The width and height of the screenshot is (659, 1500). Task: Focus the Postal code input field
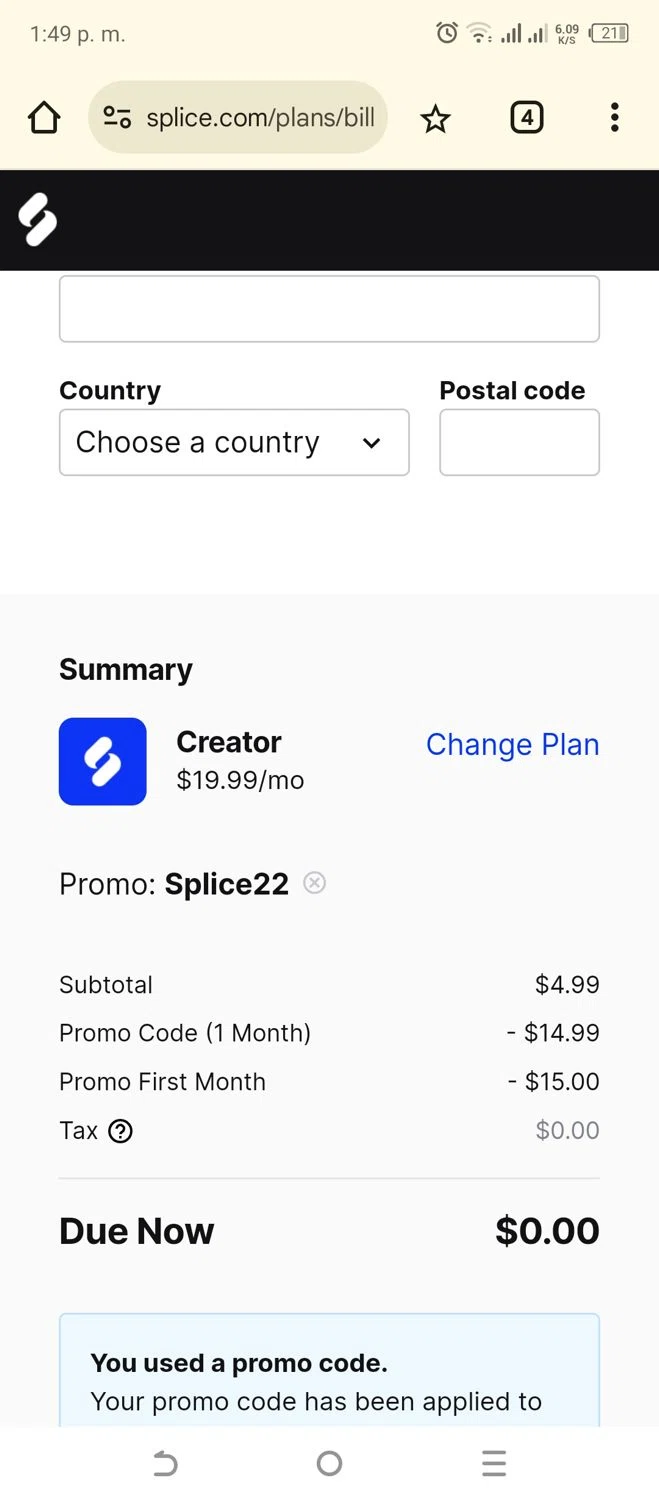click(x=519, y=442)
